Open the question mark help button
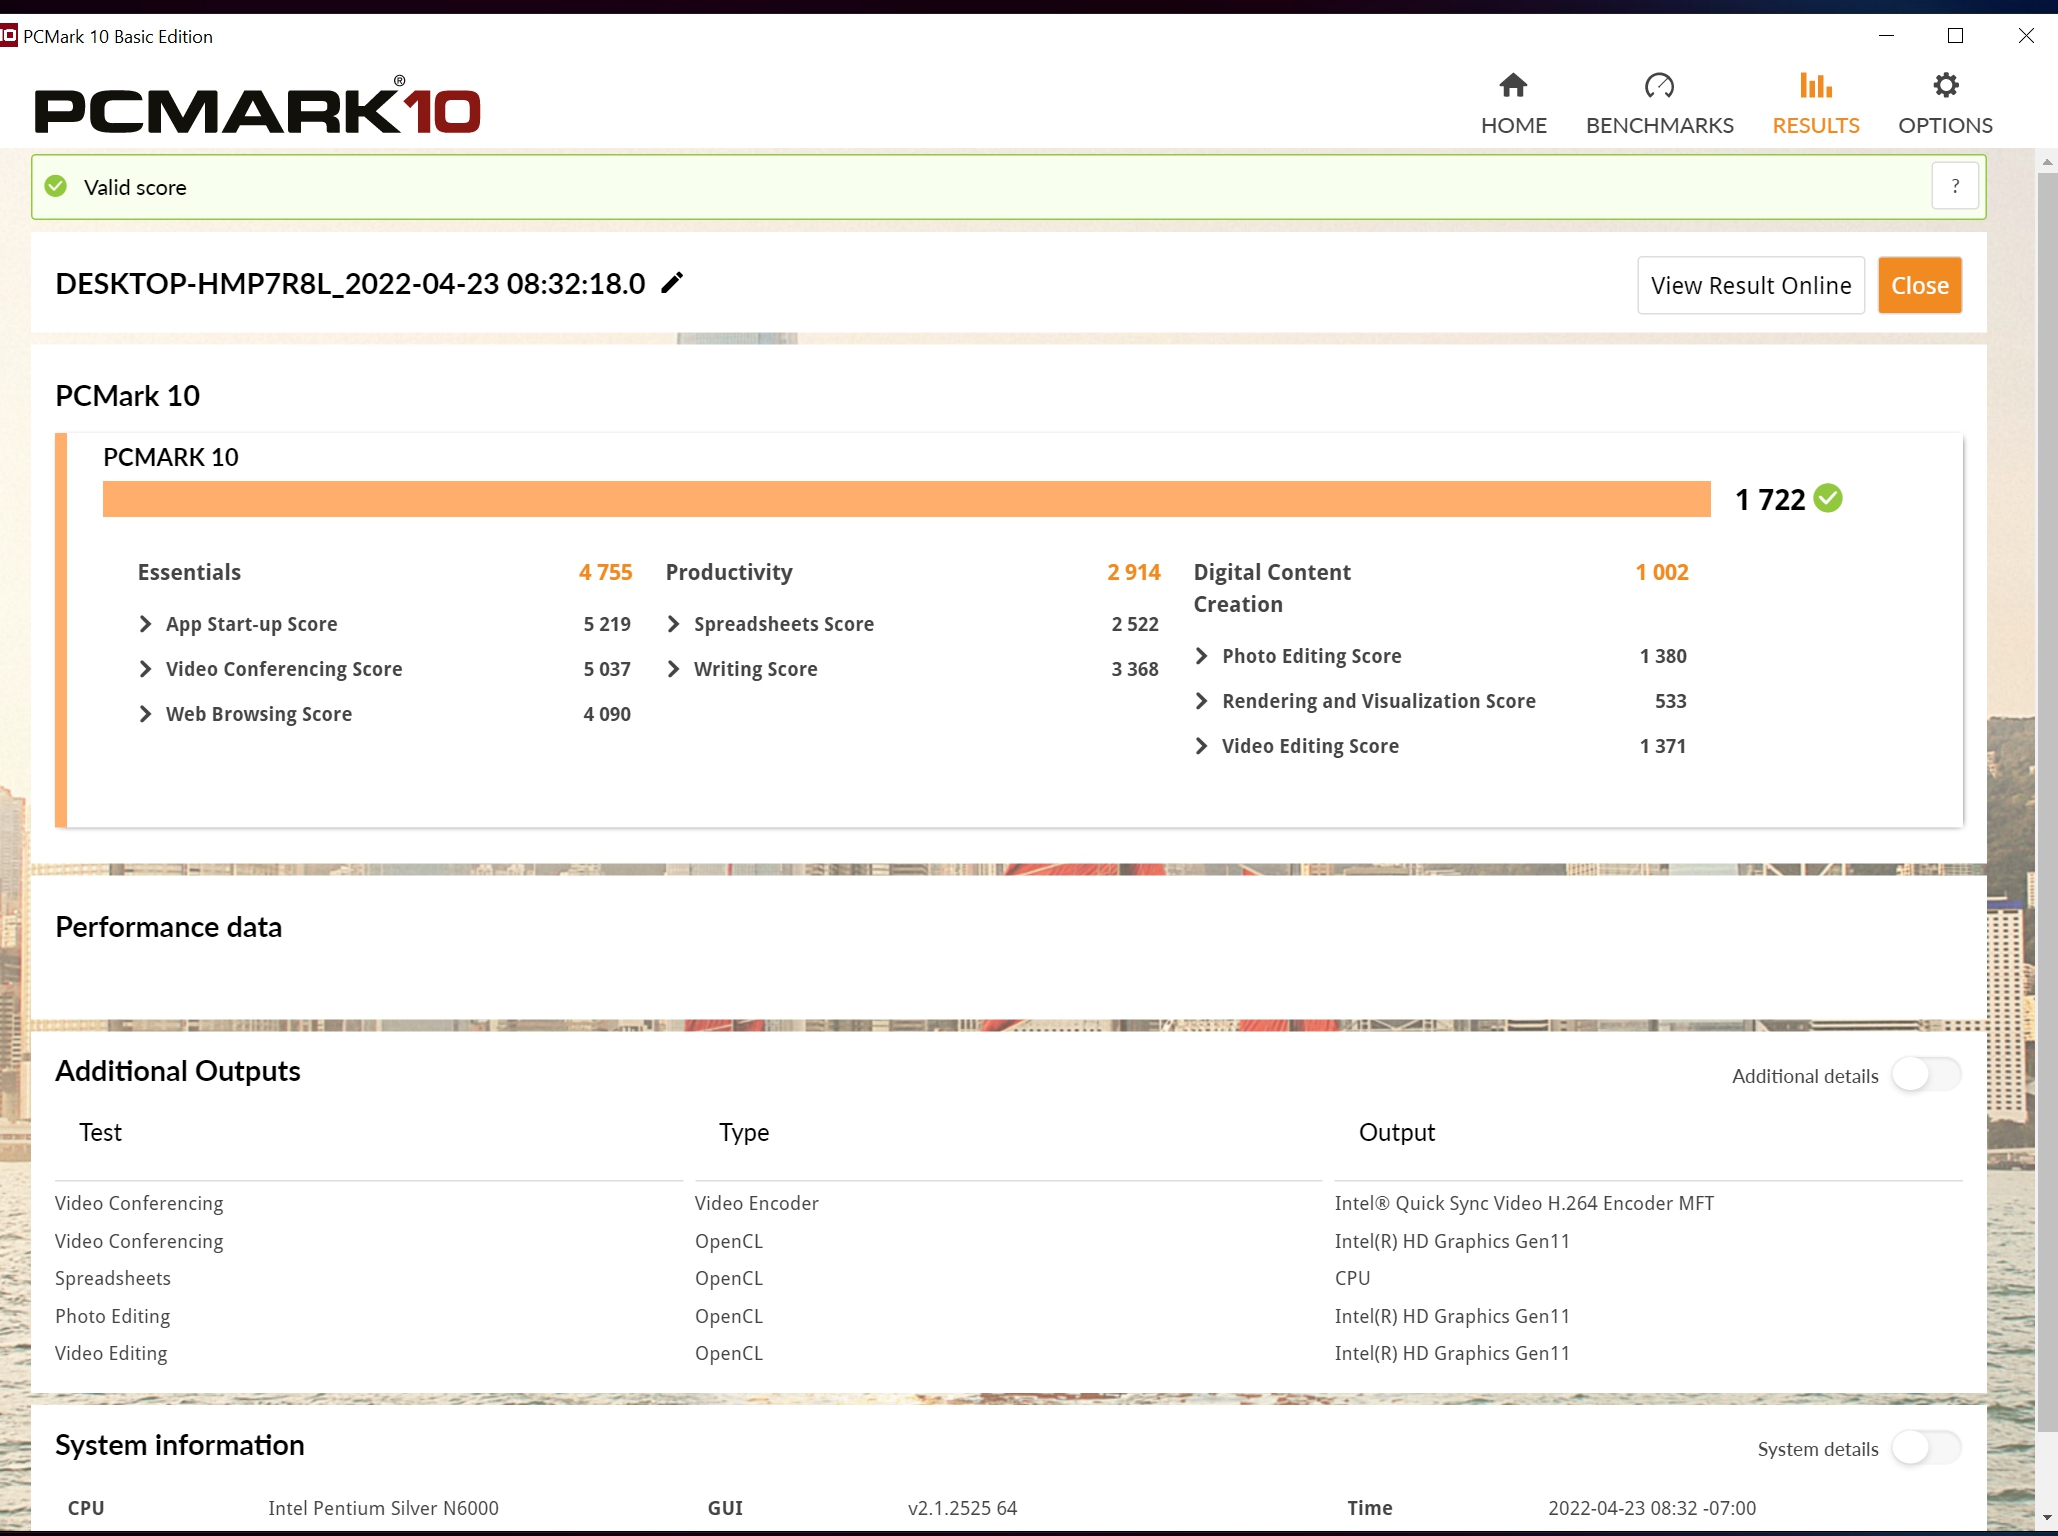2058x1536 pixels. coord(1955,186)
